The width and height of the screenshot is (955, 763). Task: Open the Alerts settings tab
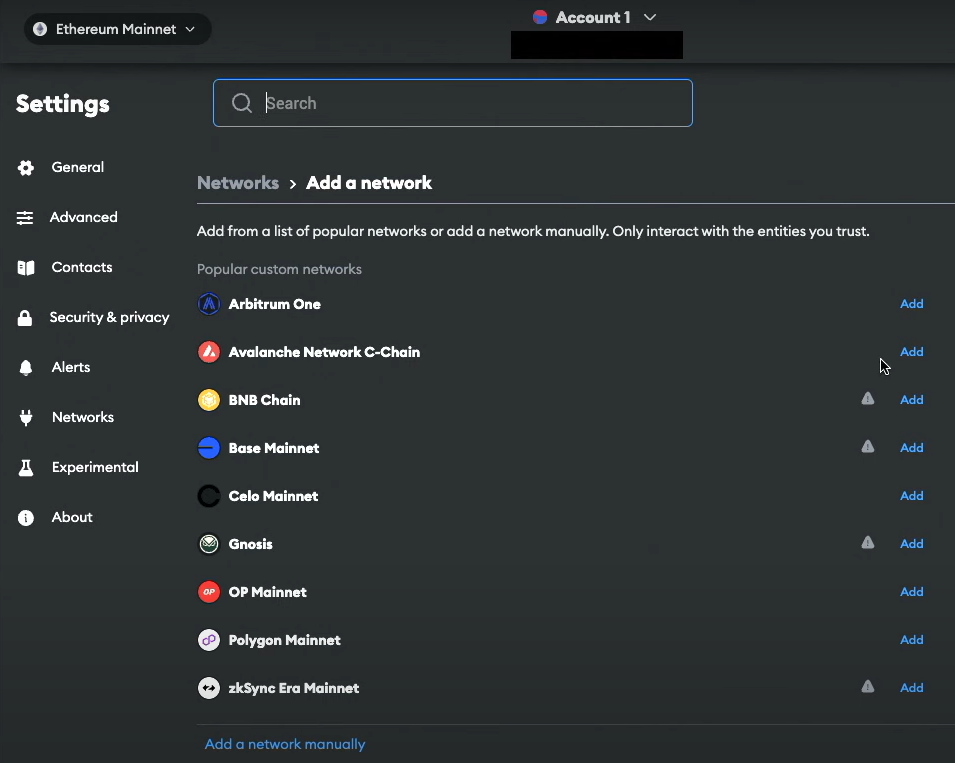[x=71, y=367]
